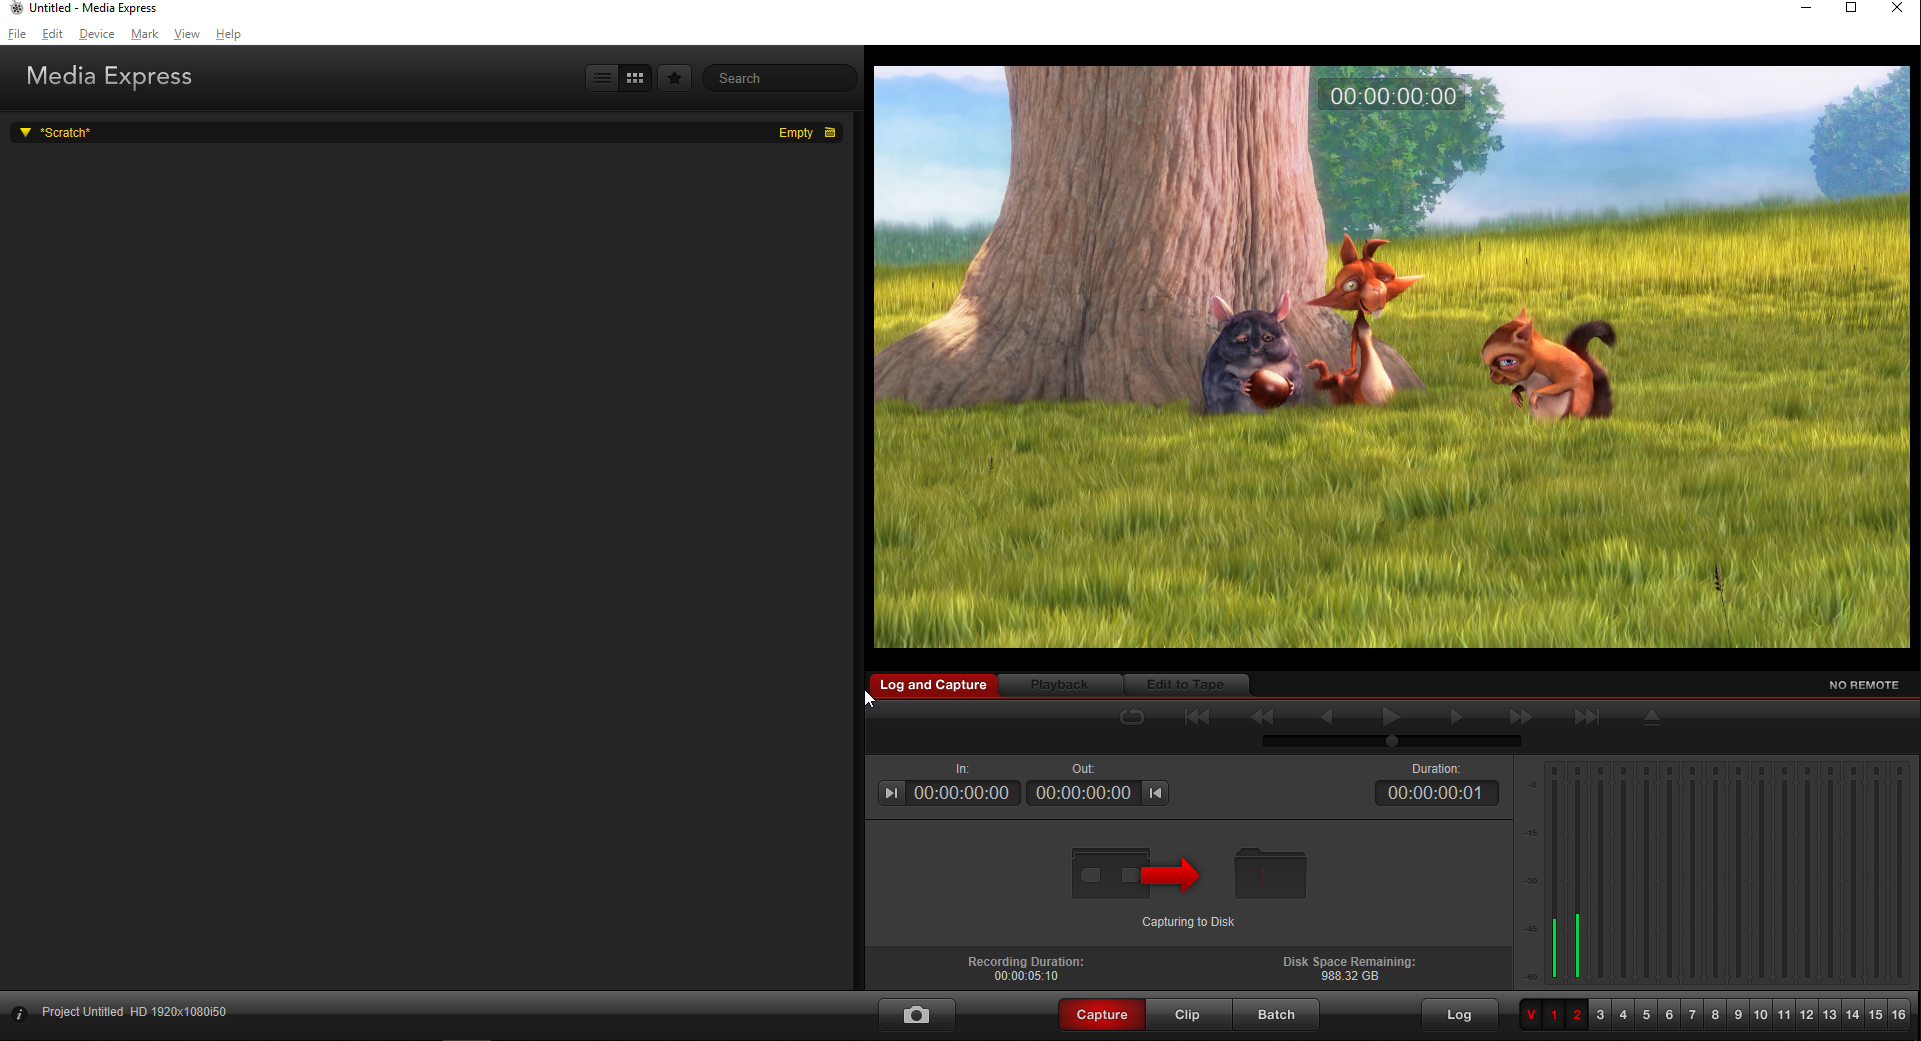The width and height of the screenshot is (1921, 1041).
Task: Jump to next clip in transport
Action: click(1586, 717)
